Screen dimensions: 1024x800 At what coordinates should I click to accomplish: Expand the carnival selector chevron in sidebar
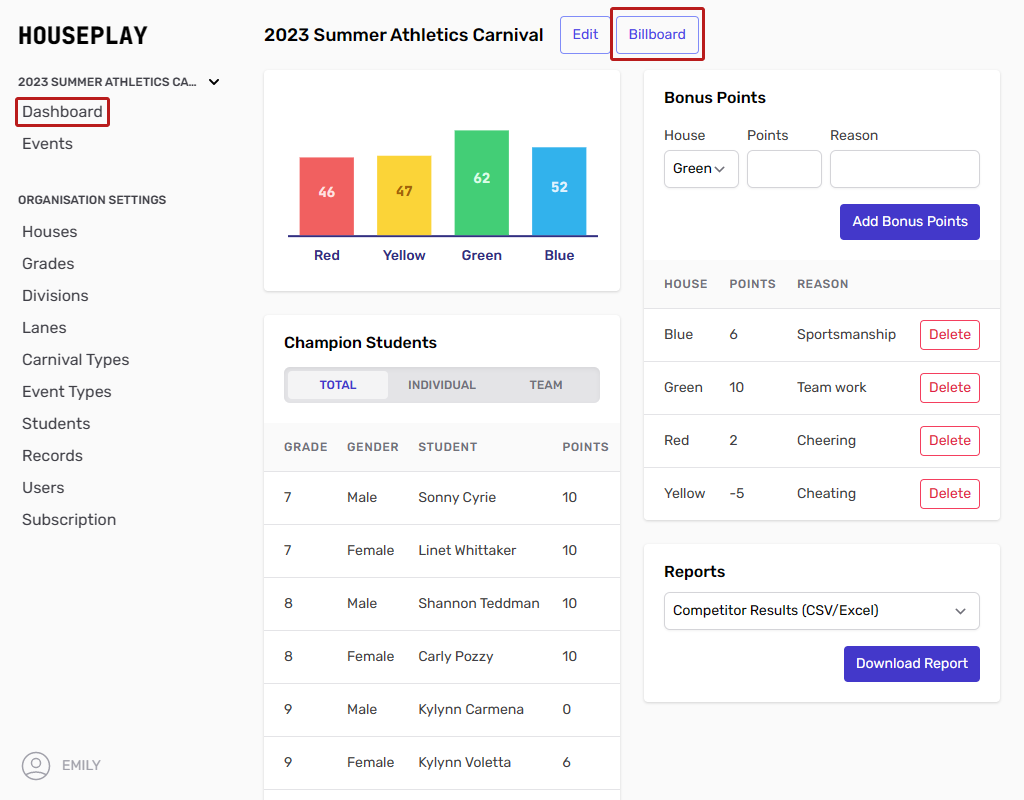(214, 82)
